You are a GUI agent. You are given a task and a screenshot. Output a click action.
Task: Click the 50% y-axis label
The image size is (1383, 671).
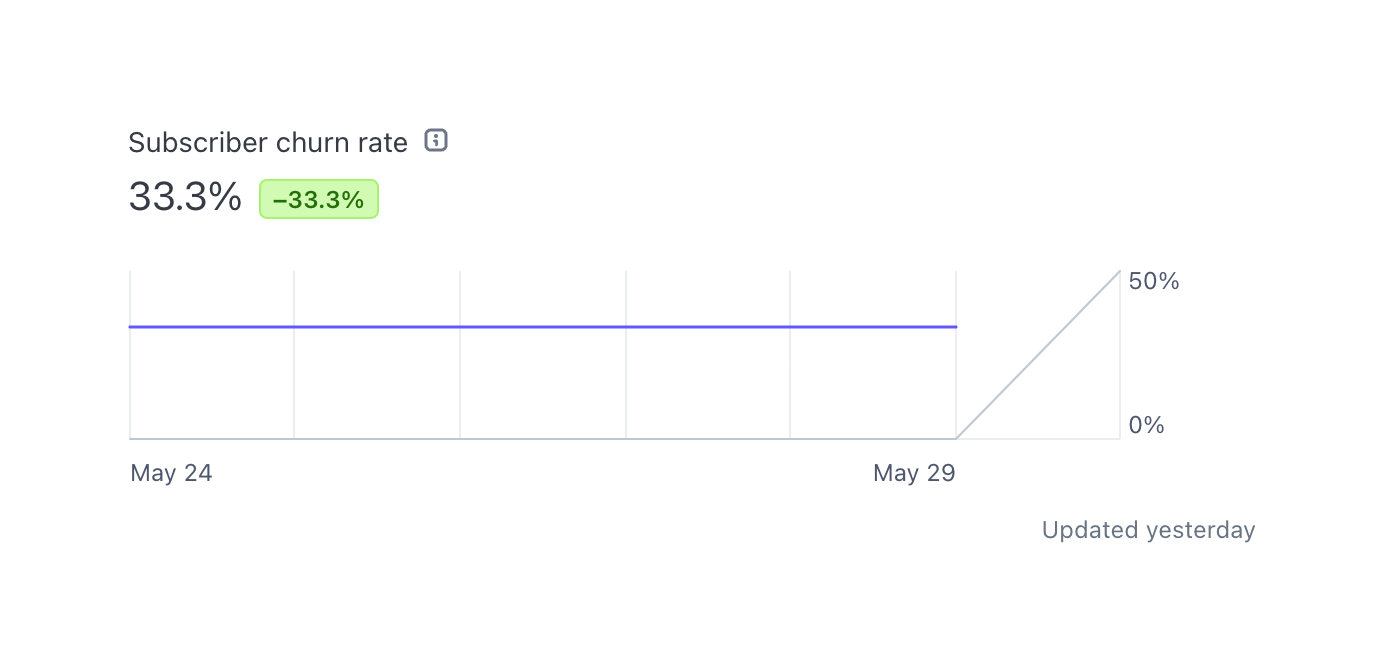[x=1154, y=282]
